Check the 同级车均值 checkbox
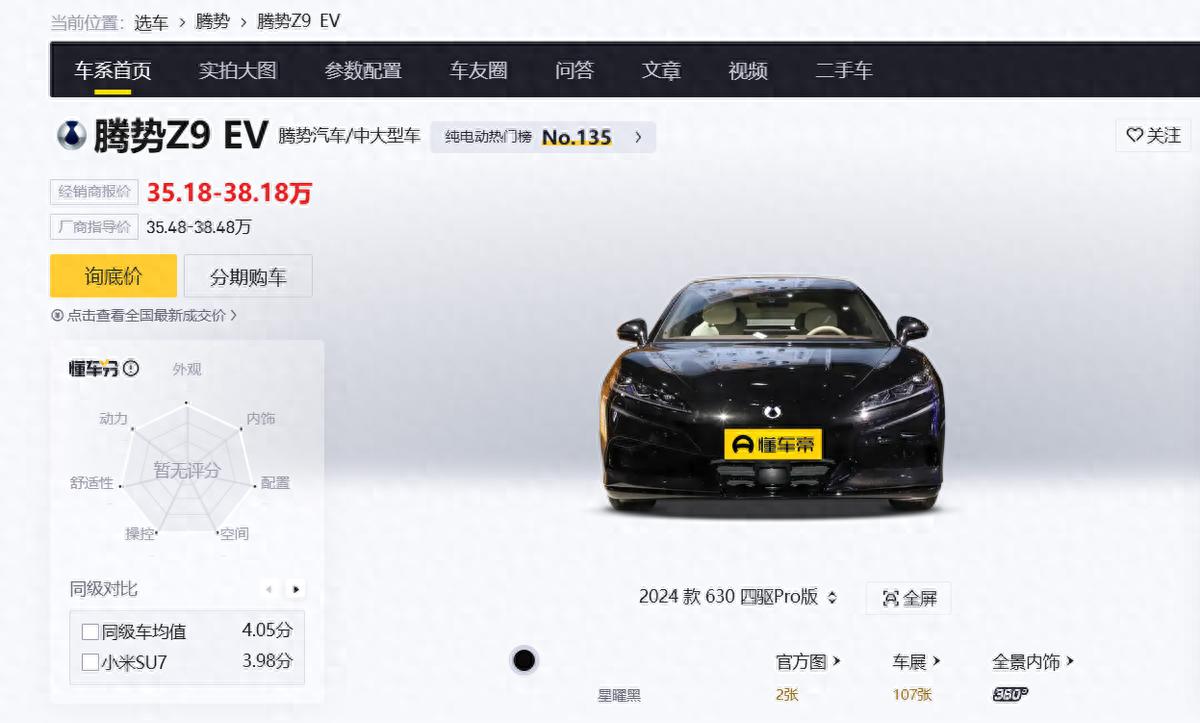The image size is (1200, 723). (x=90, y=632)
